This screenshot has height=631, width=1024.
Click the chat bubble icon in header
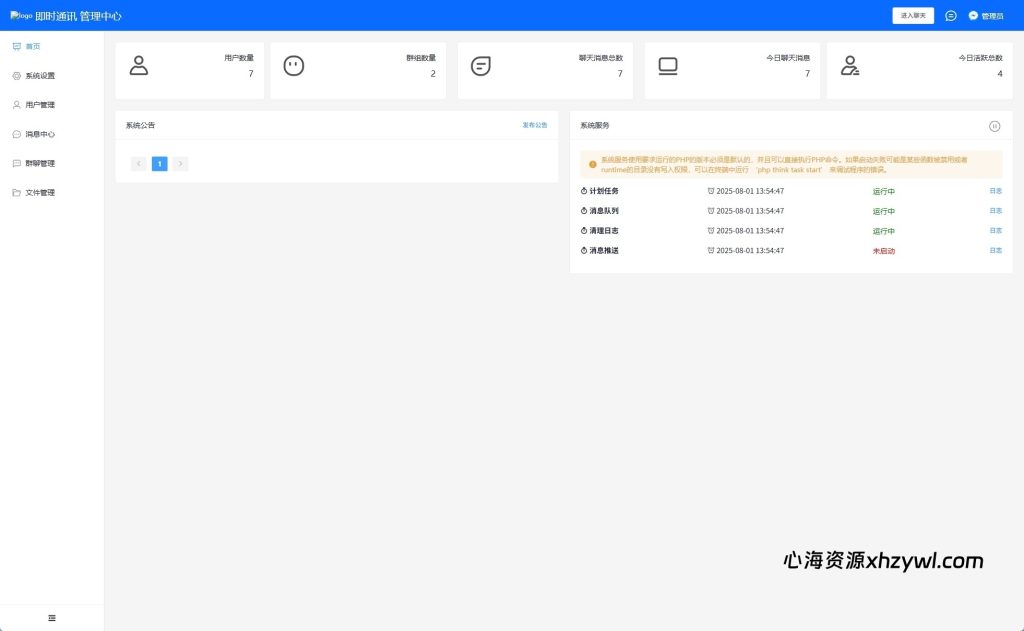[951, 16]
